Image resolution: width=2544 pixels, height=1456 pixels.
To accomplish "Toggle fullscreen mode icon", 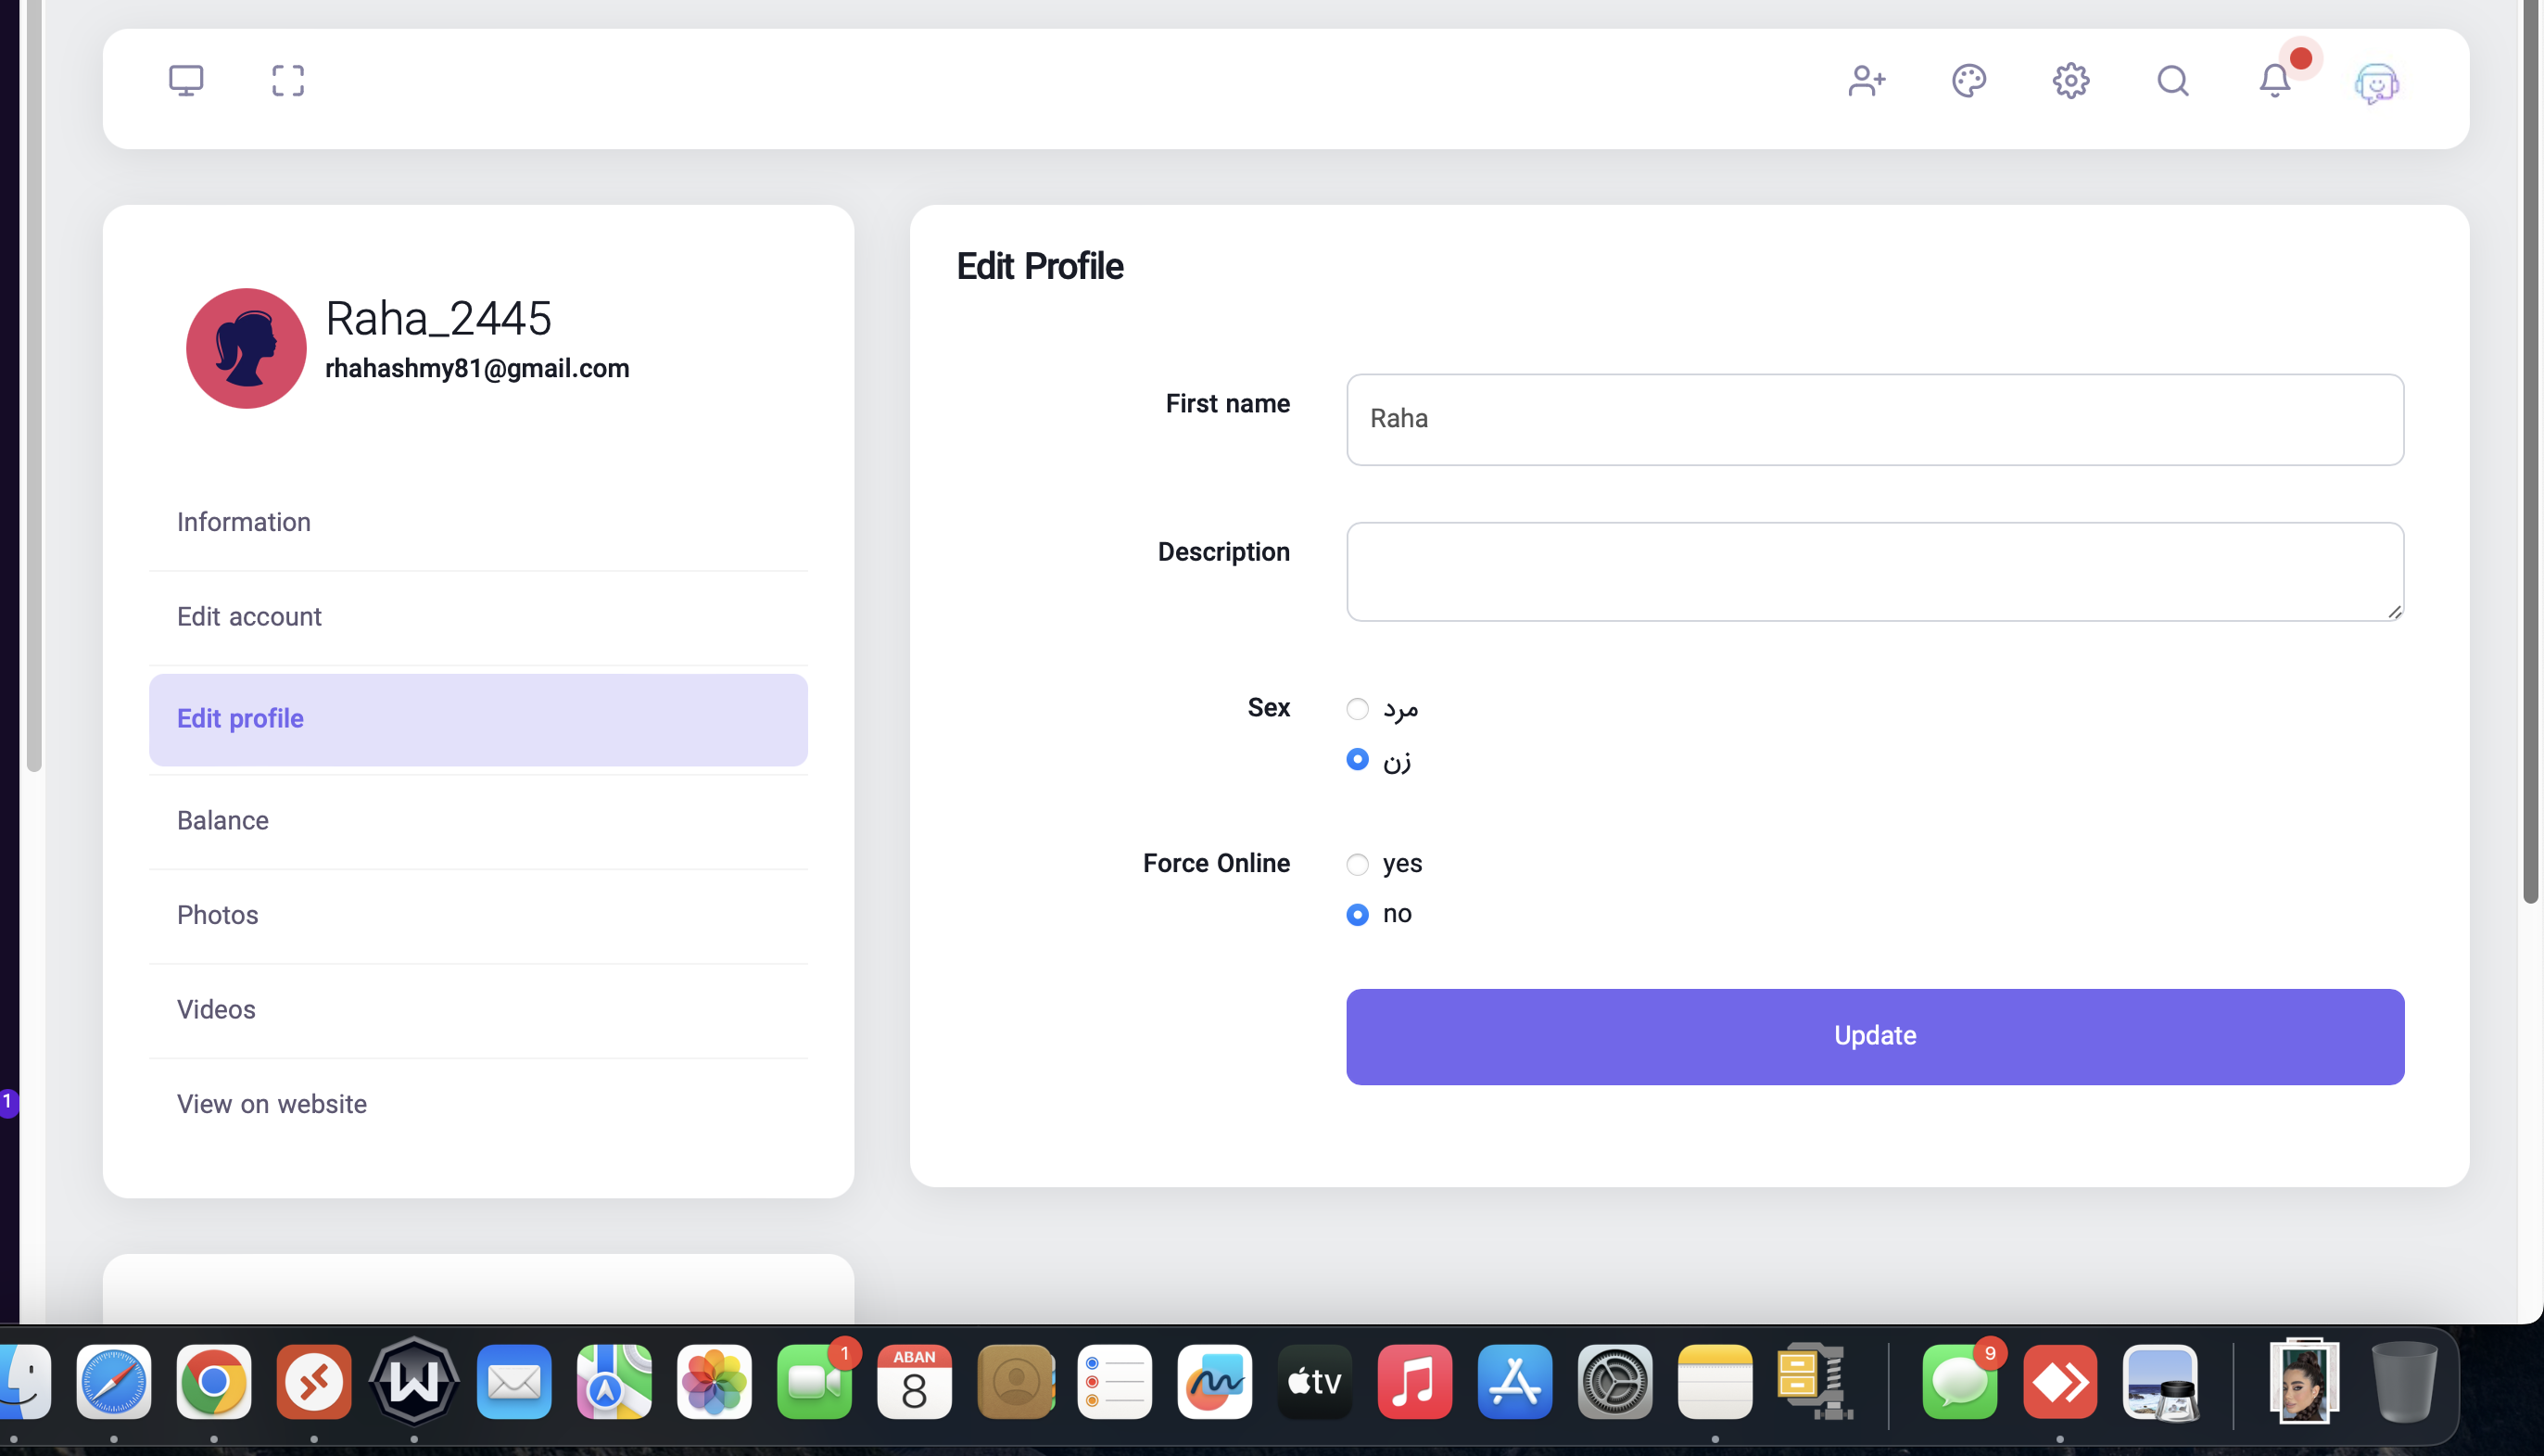I will point(288,81).
